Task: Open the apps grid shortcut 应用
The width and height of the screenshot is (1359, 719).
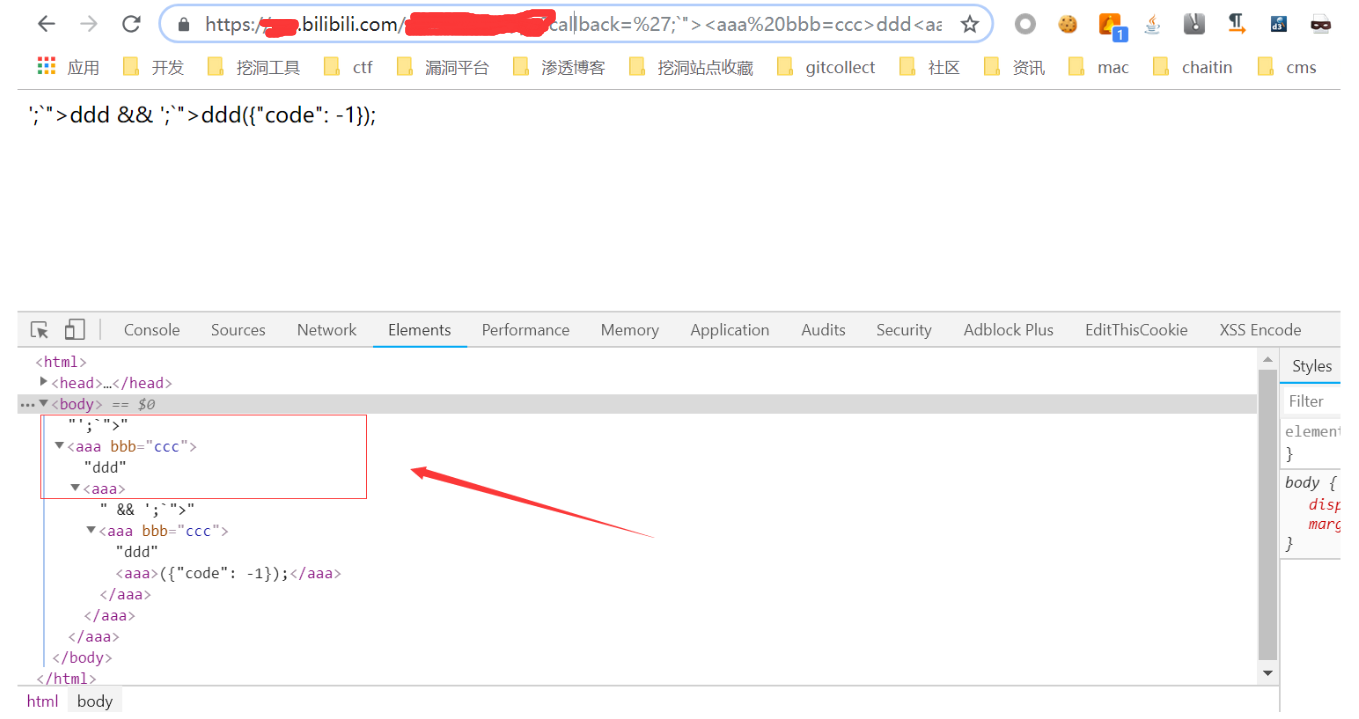Action: (68, 67)
